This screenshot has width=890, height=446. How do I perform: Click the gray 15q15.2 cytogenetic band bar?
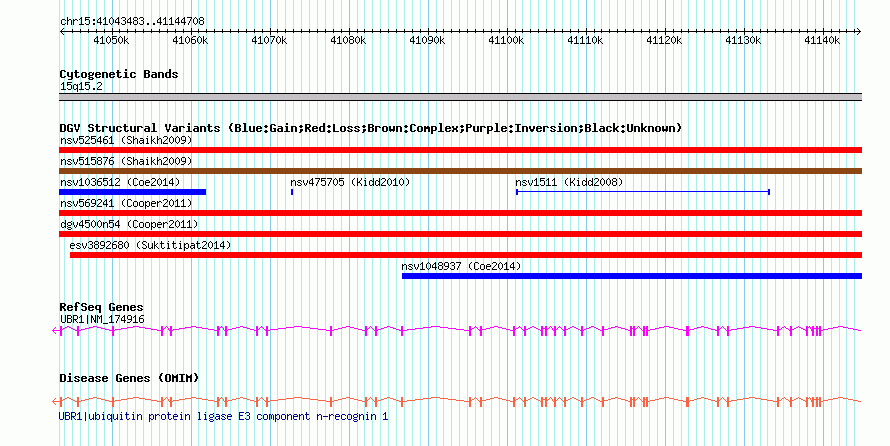point(460,97)
